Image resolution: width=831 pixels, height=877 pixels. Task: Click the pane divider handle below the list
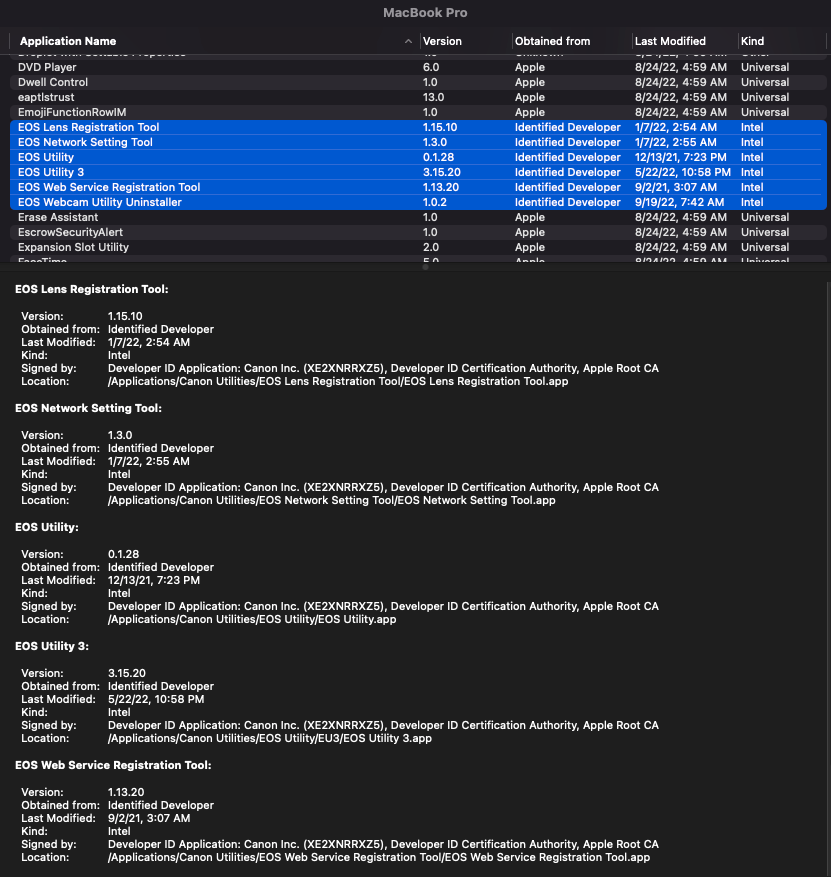coord(424,267)
